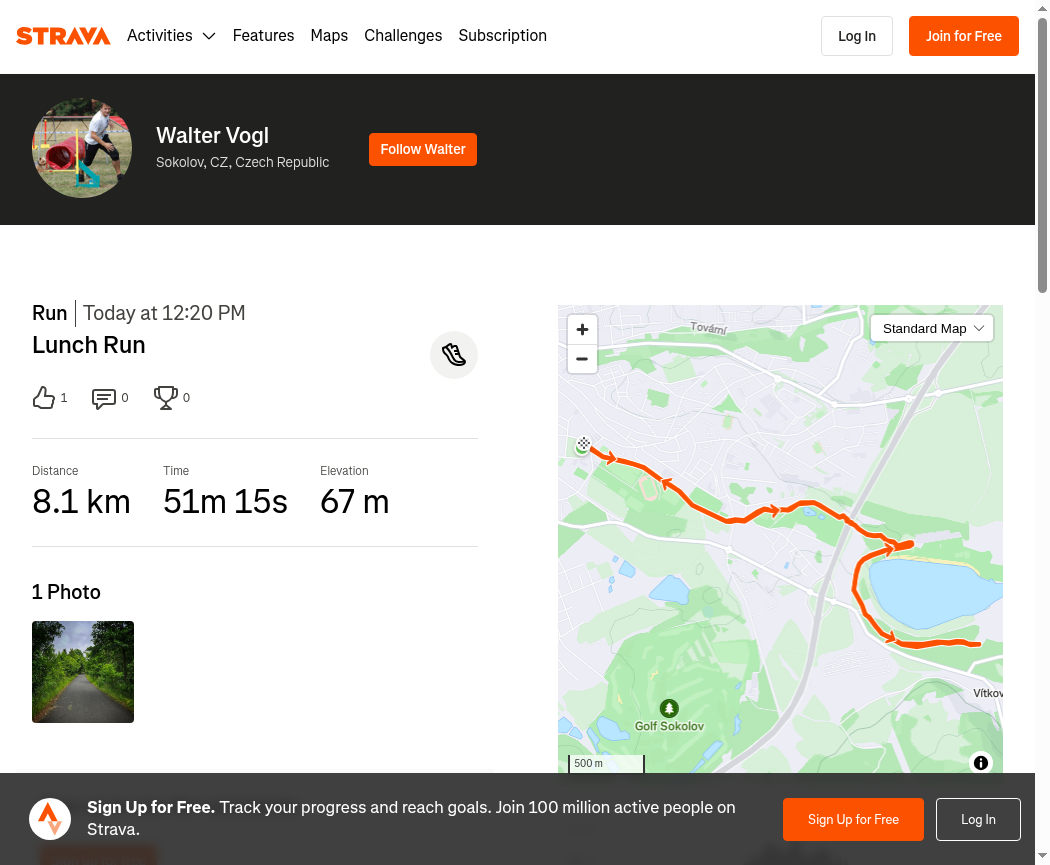Open the Subscription page
The height and width of the screenshot is (865, 1050).
pos(502,35)
